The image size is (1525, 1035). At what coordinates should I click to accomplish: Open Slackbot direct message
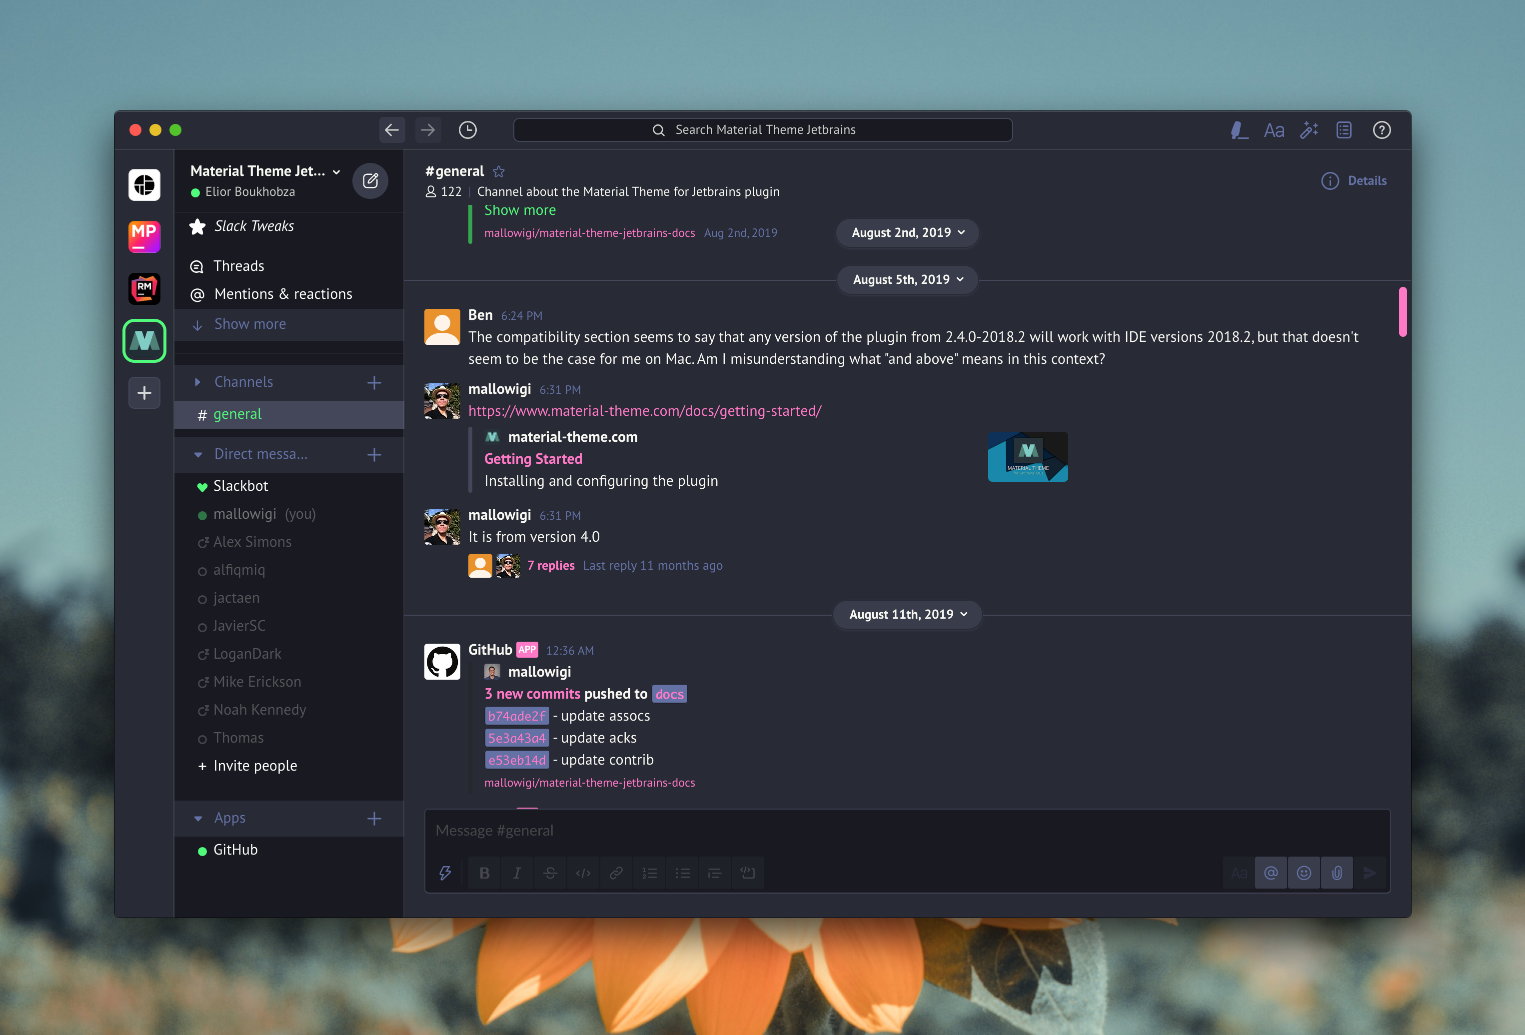(289, 486)
